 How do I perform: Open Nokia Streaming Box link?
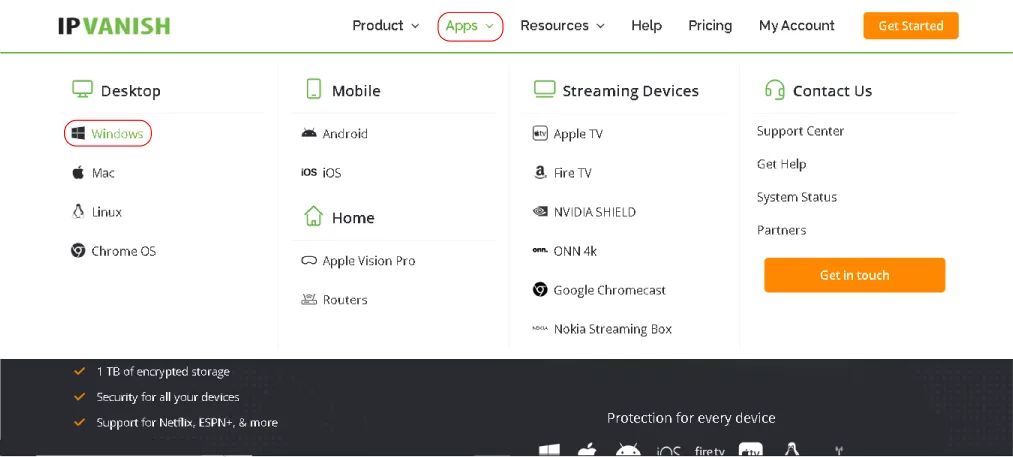click(612, 328)
